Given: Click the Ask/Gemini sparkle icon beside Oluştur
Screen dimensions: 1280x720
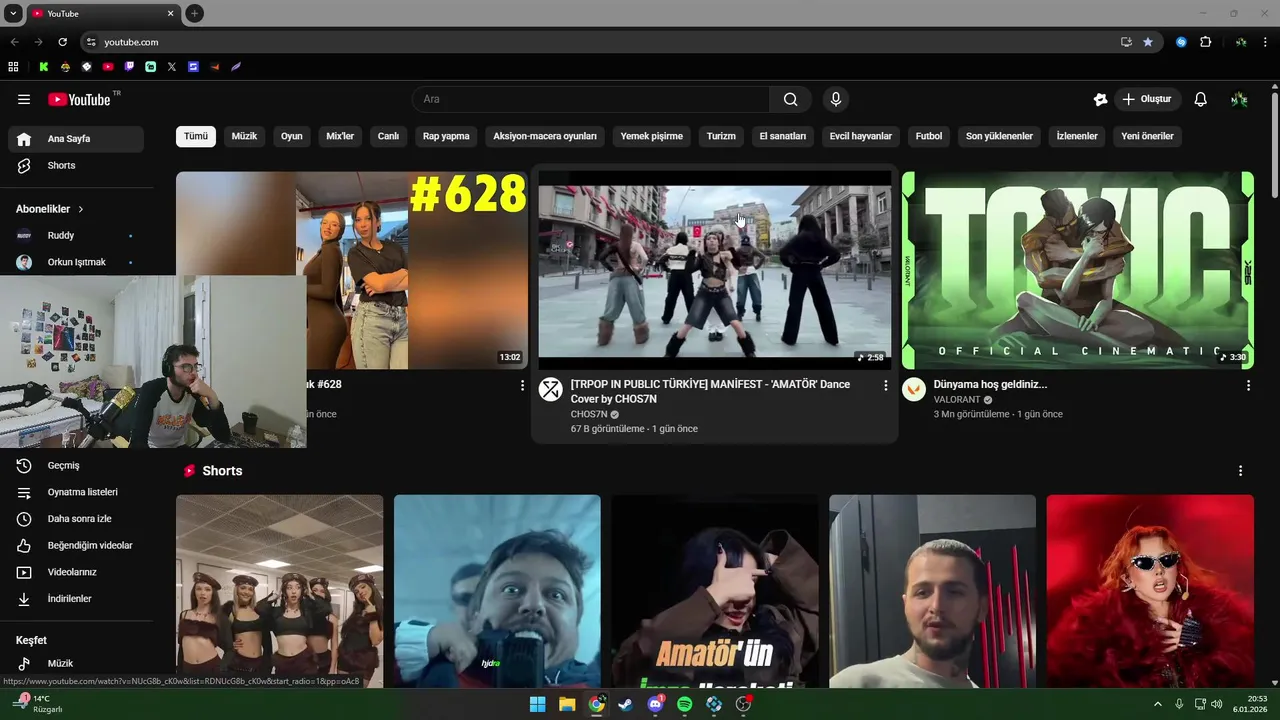Looking at the screenshot, I should click(1101, 99).
